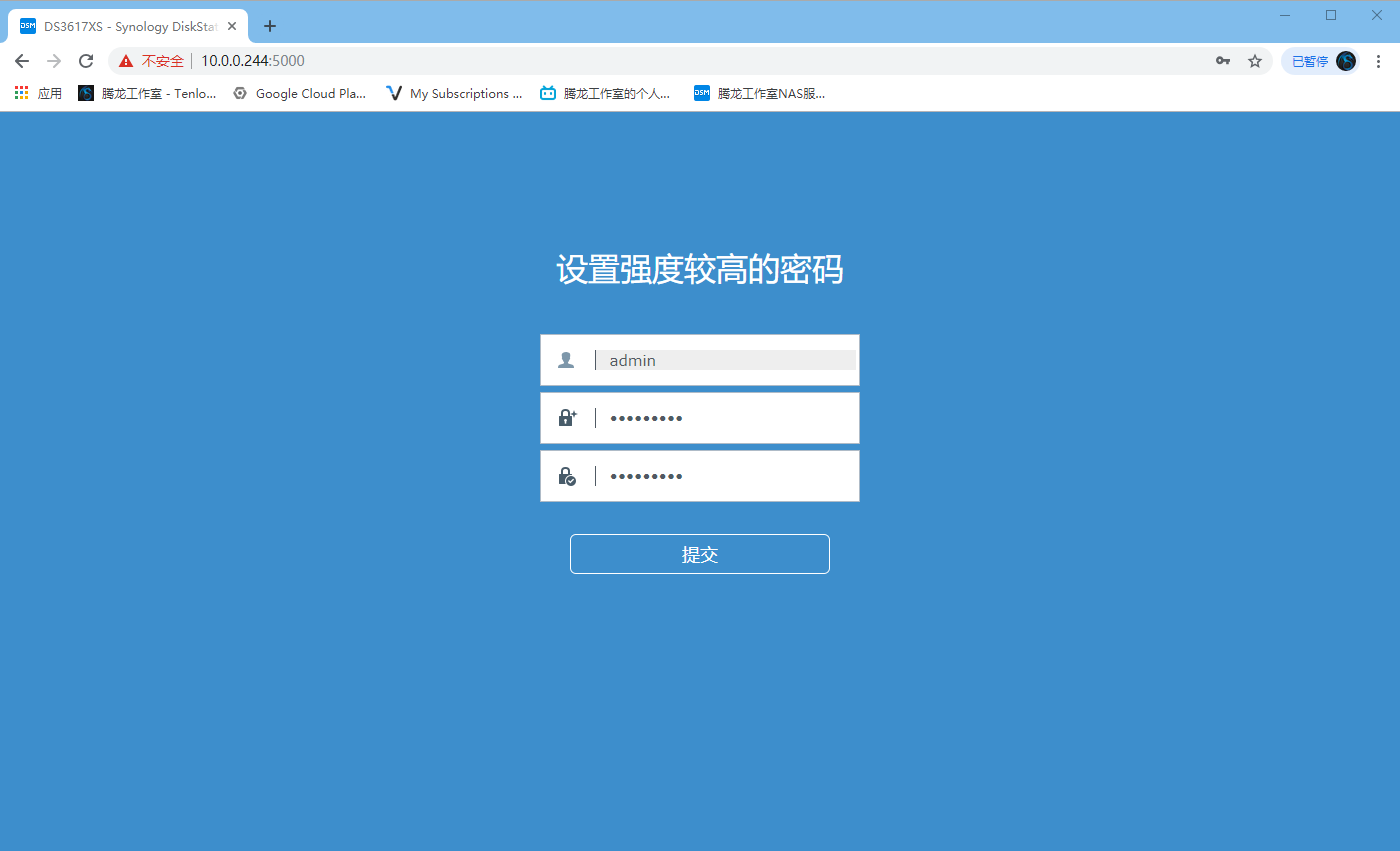This screenshot has width=1400, height=851.
Task: Go back with the browser back arrow
Action: (22, 61)
